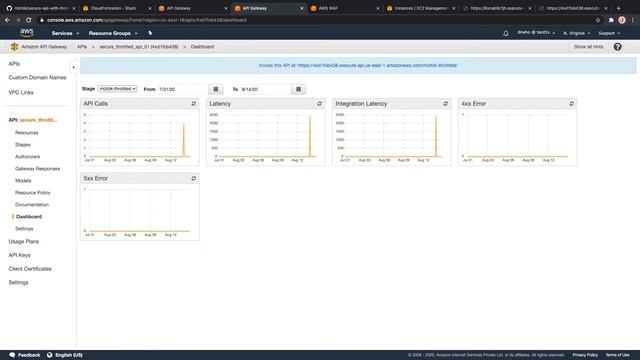Refresh the Integration Latency chart
Image resolution: width=640 pixels, height=360 pixels.
click(445, 104)
